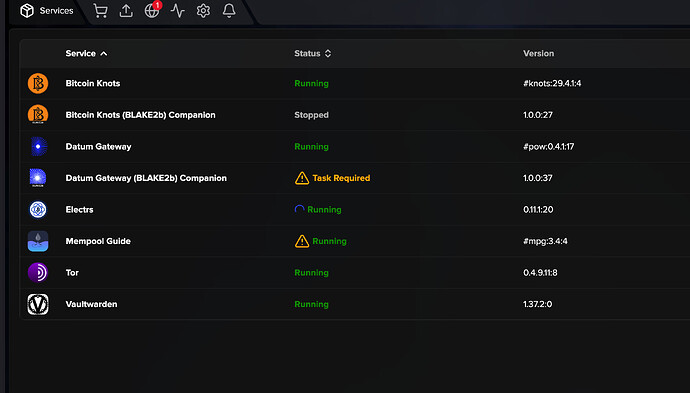The image size is (690, 393).
Task: Click the Electrs service icon
Action: tap(38, 209)
